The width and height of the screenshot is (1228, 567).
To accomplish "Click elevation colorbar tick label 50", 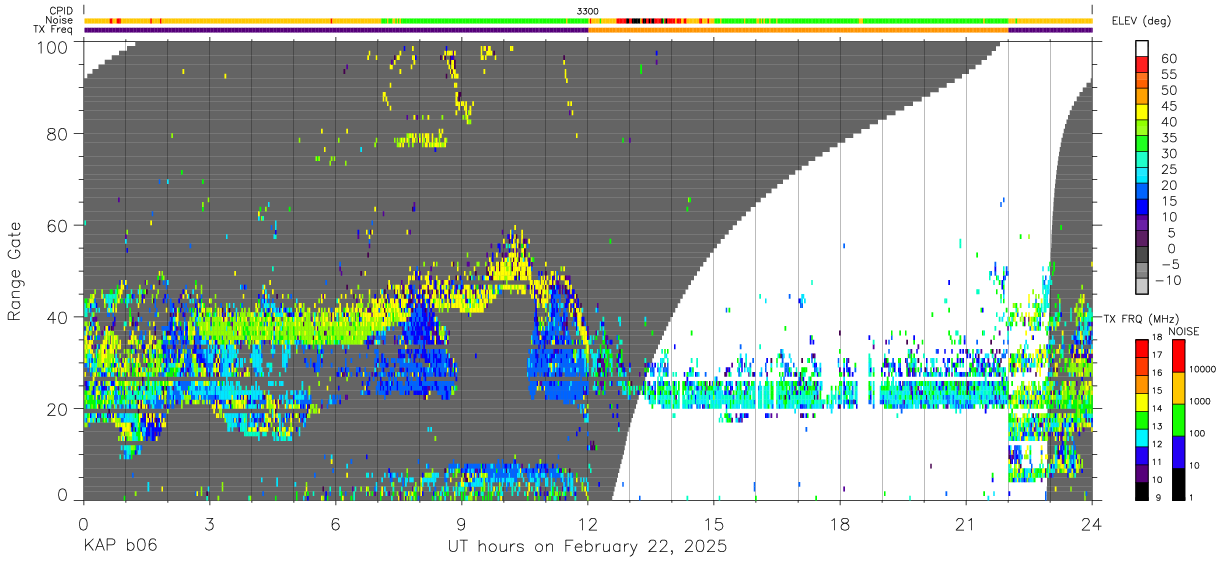I will 1168,90.
